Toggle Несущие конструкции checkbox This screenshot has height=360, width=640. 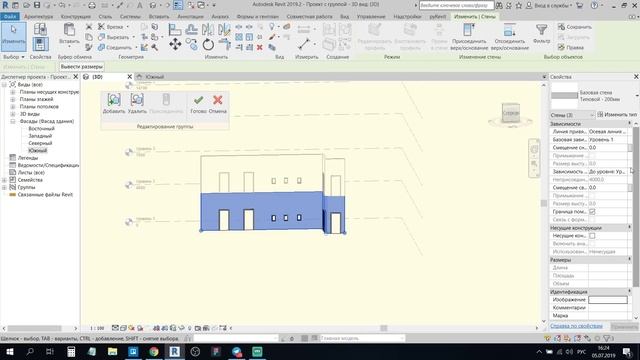pos(592,236)
